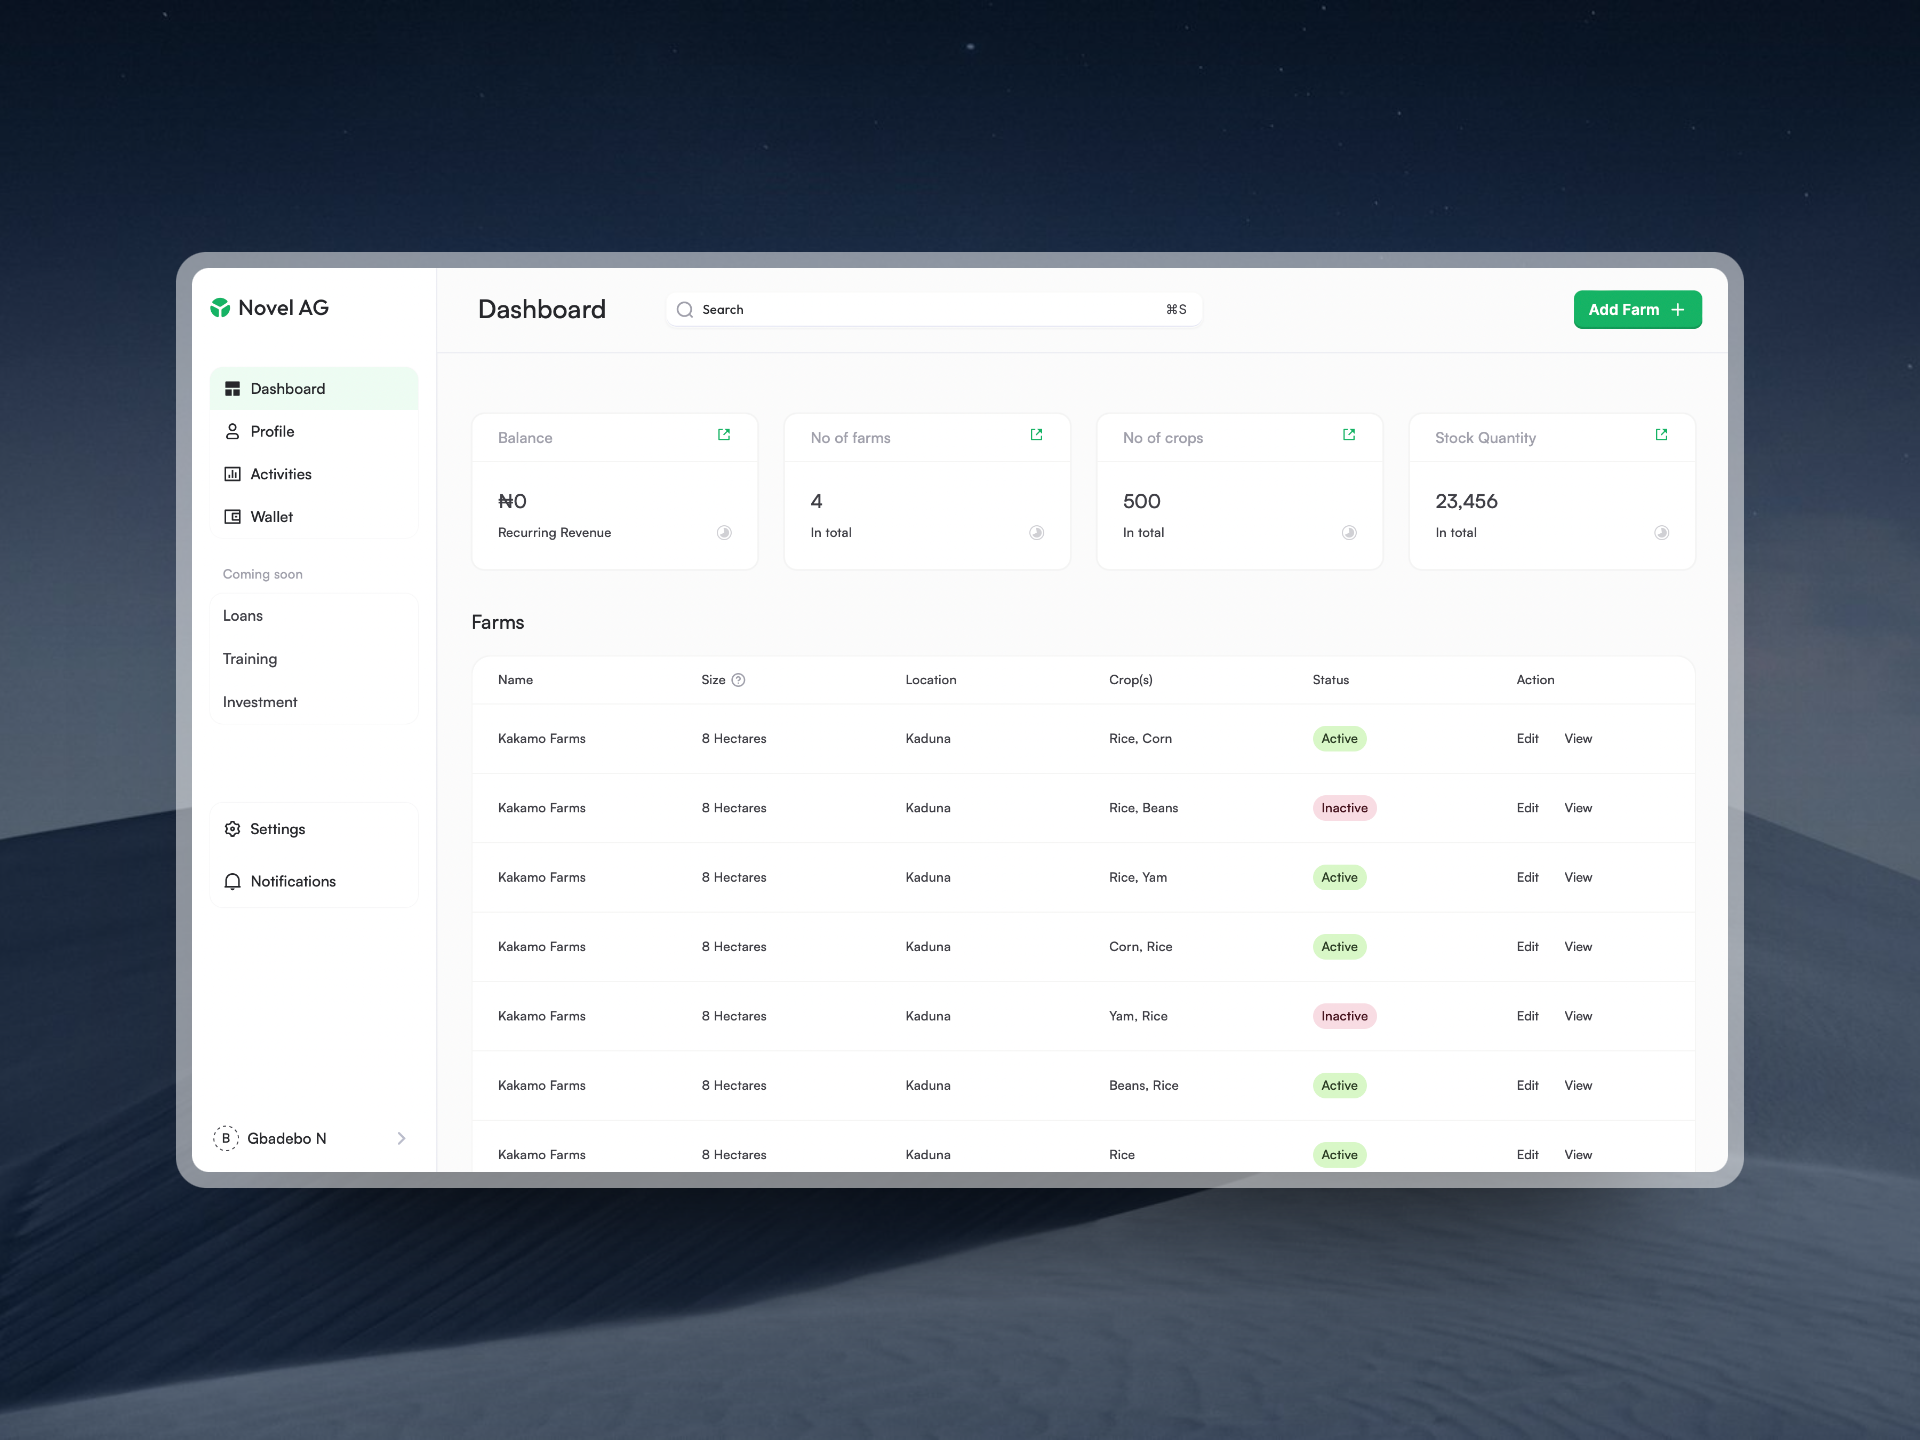Click Inactive badge in Rice, Beans row
This screenshot has width=1920, height=1440.
(1344, 808)
